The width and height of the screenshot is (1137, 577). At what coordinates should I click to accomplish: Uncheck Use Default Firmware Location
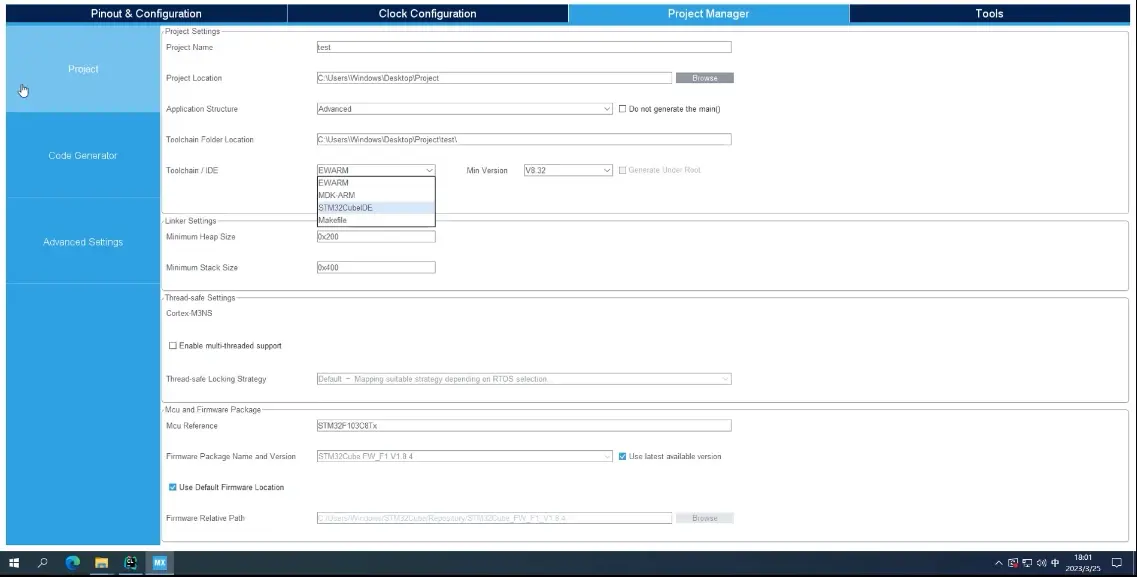pyautogui.click(x=173, y=487)
